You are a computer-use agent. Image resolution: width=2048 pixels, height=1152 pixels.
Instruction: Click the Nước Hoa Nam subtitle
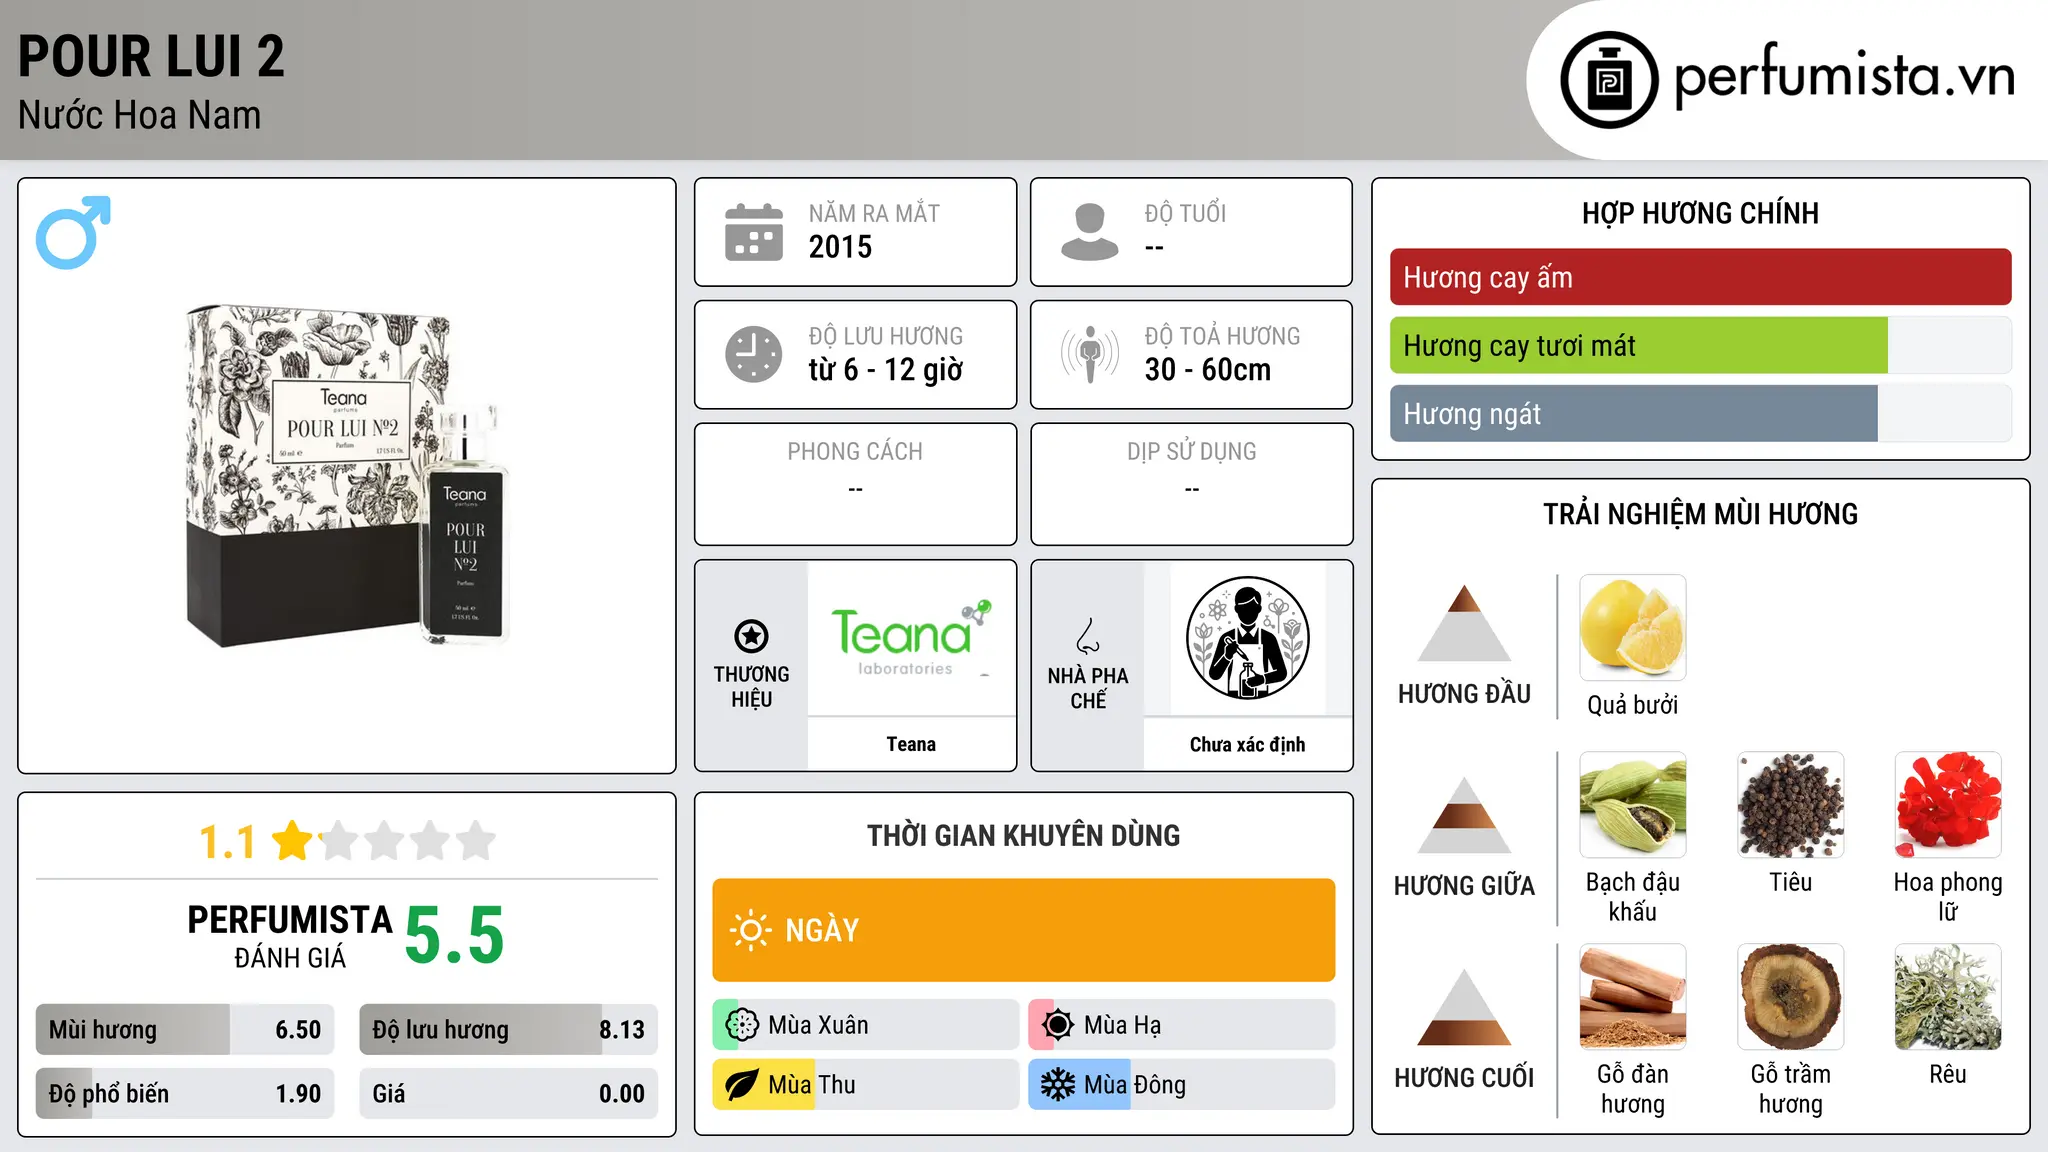[139, 115]
